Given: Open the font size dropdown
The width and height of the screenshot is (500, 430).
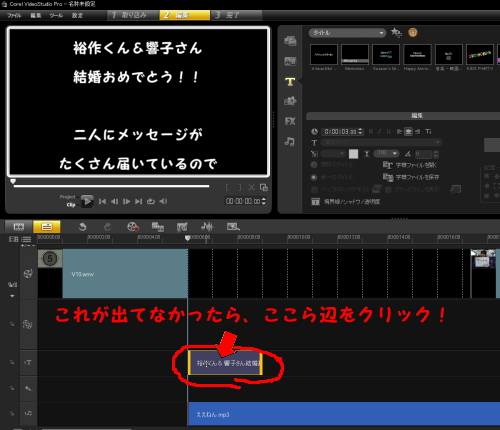Looking at the screenshot, I should [x=333, y=154].
